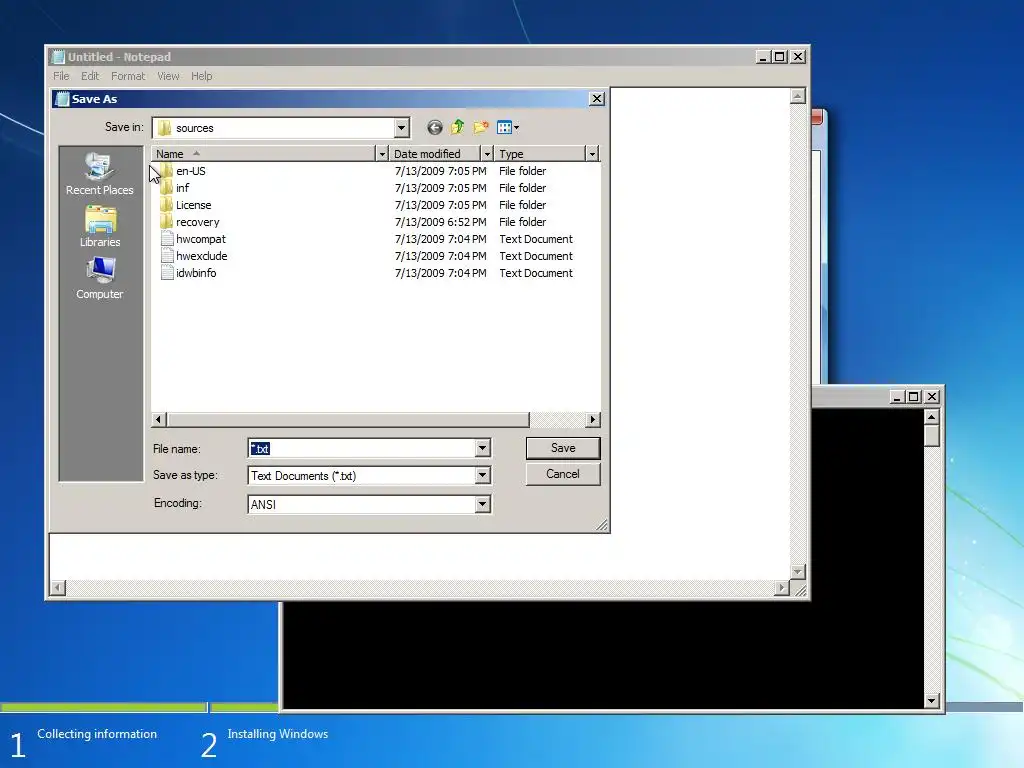Select the en-US folder icon
Viewport: 1024px width, 768px height.
167,171
